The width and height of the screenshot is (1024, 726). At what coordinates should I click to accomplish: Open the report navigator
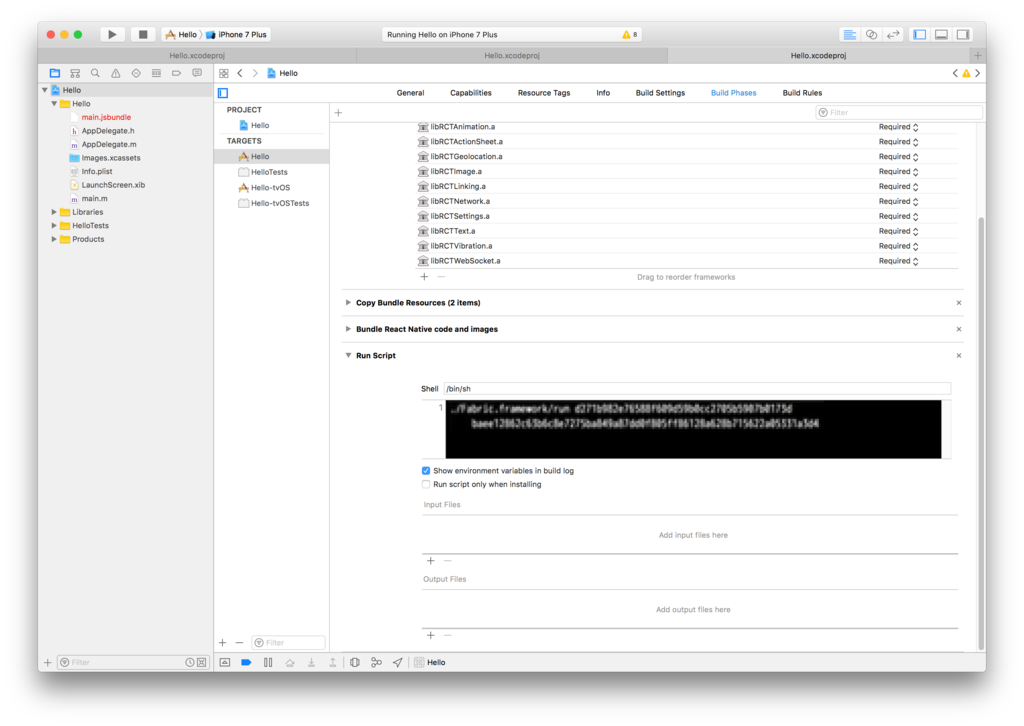click(x=197, y=73)
